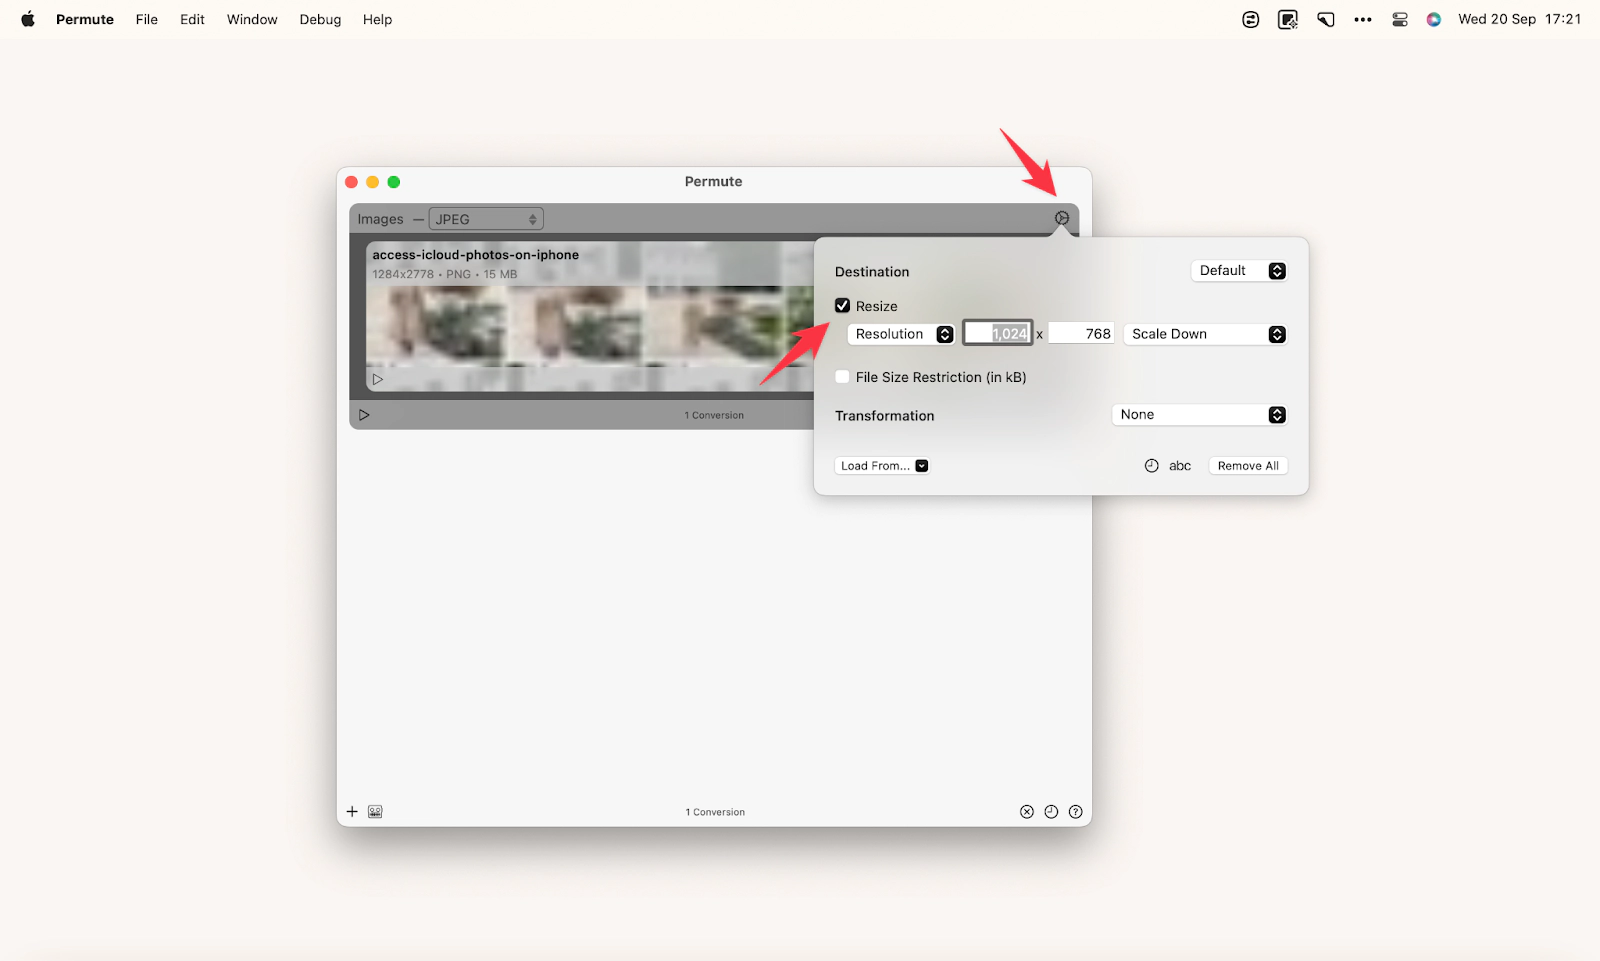Open the media browser icon at bottom left
The image size is (1600, 961).
coord(375,812)
